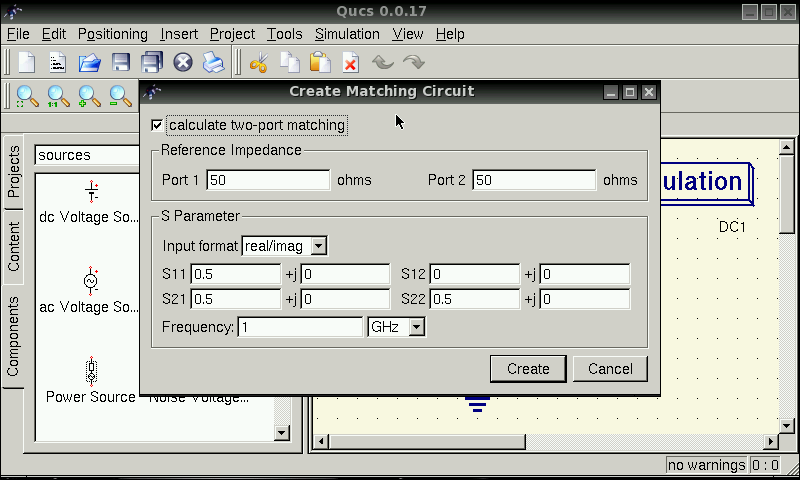Open the Positioning menu

(113, 34)
